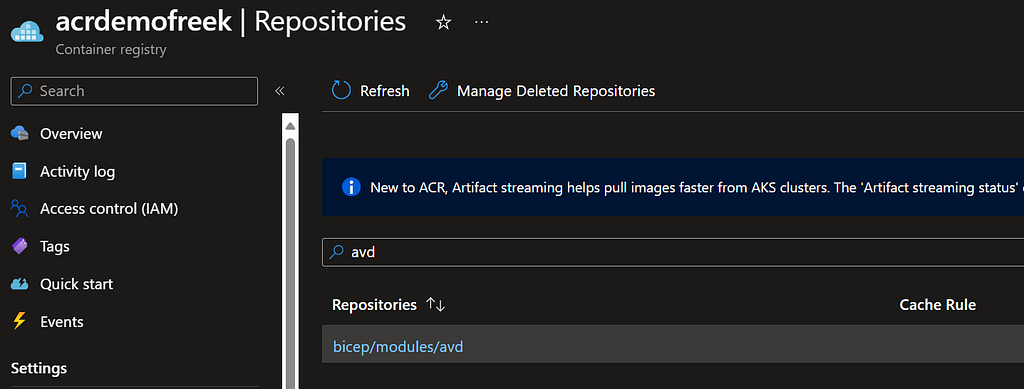
Task: Click the favorite star icon
Action: point(443,23)
